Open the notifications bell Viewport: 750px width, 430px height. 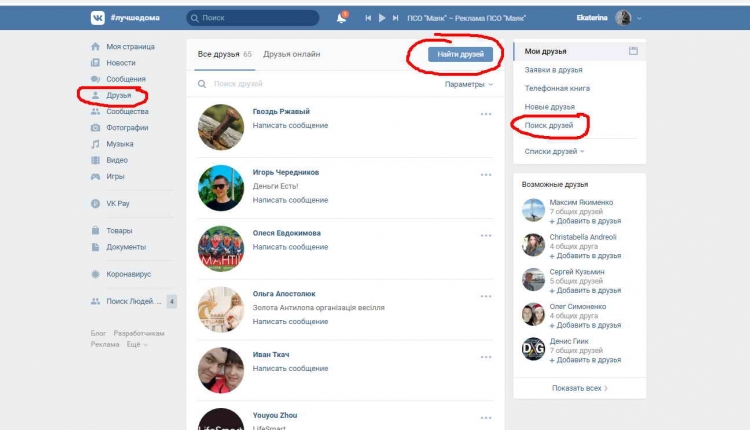342,18
